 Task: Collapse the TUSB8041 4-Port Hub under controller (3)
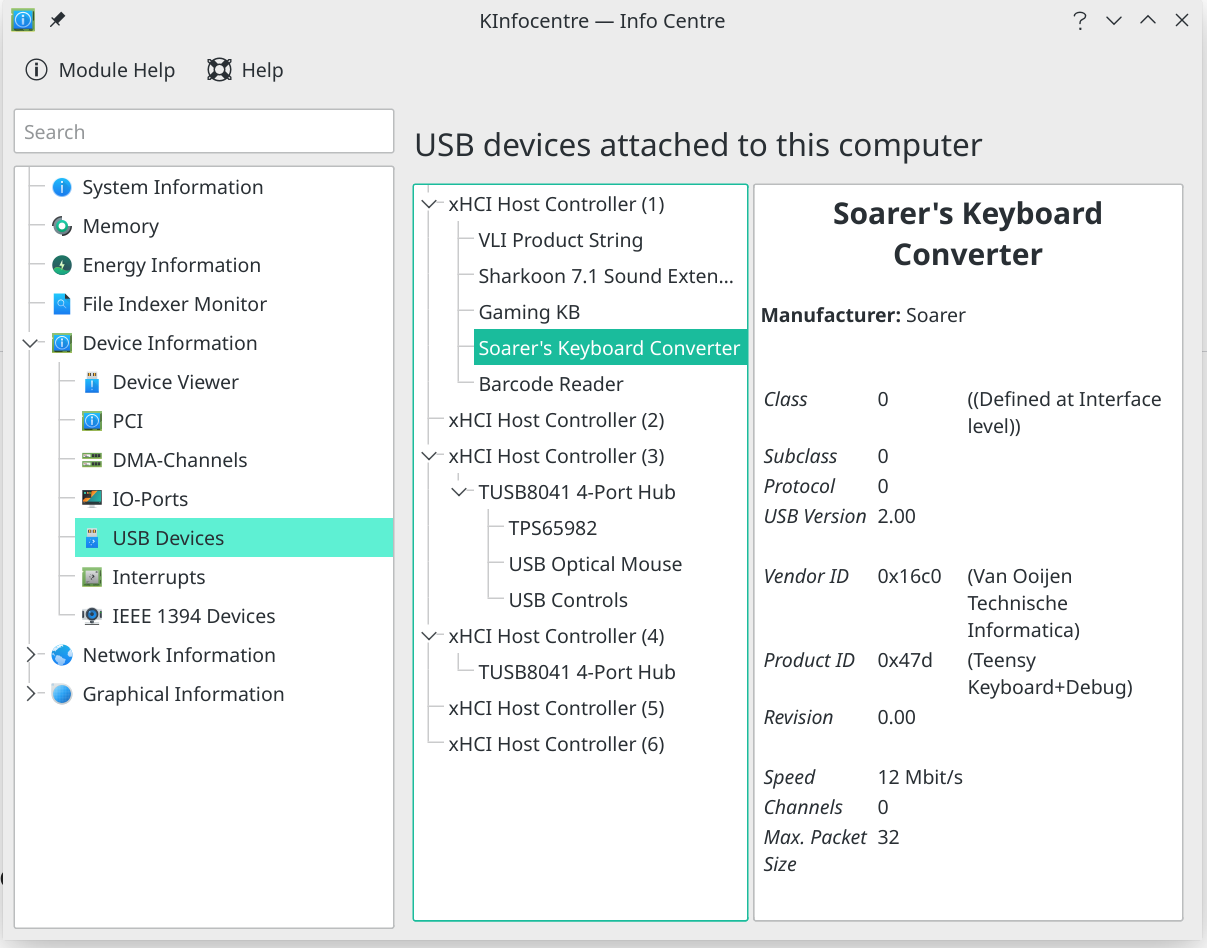tap(460, 492)
